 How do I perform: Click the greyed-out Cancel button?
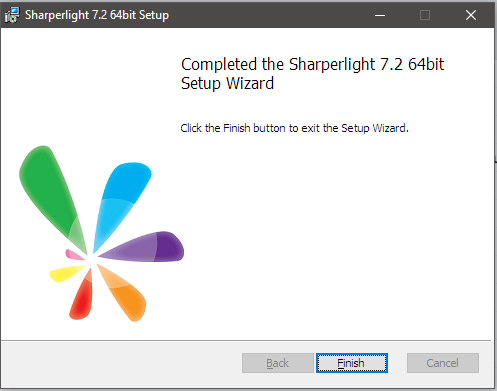coord(443,363)
